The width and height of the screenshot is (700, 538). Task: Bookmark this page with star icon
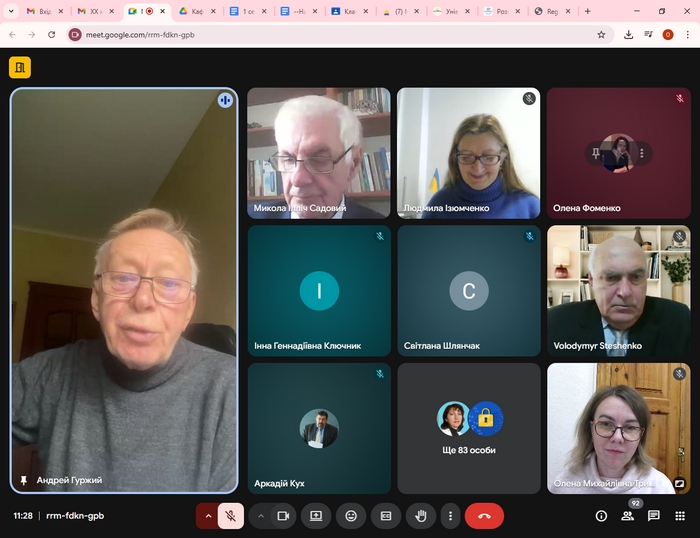tap(601, 34)
